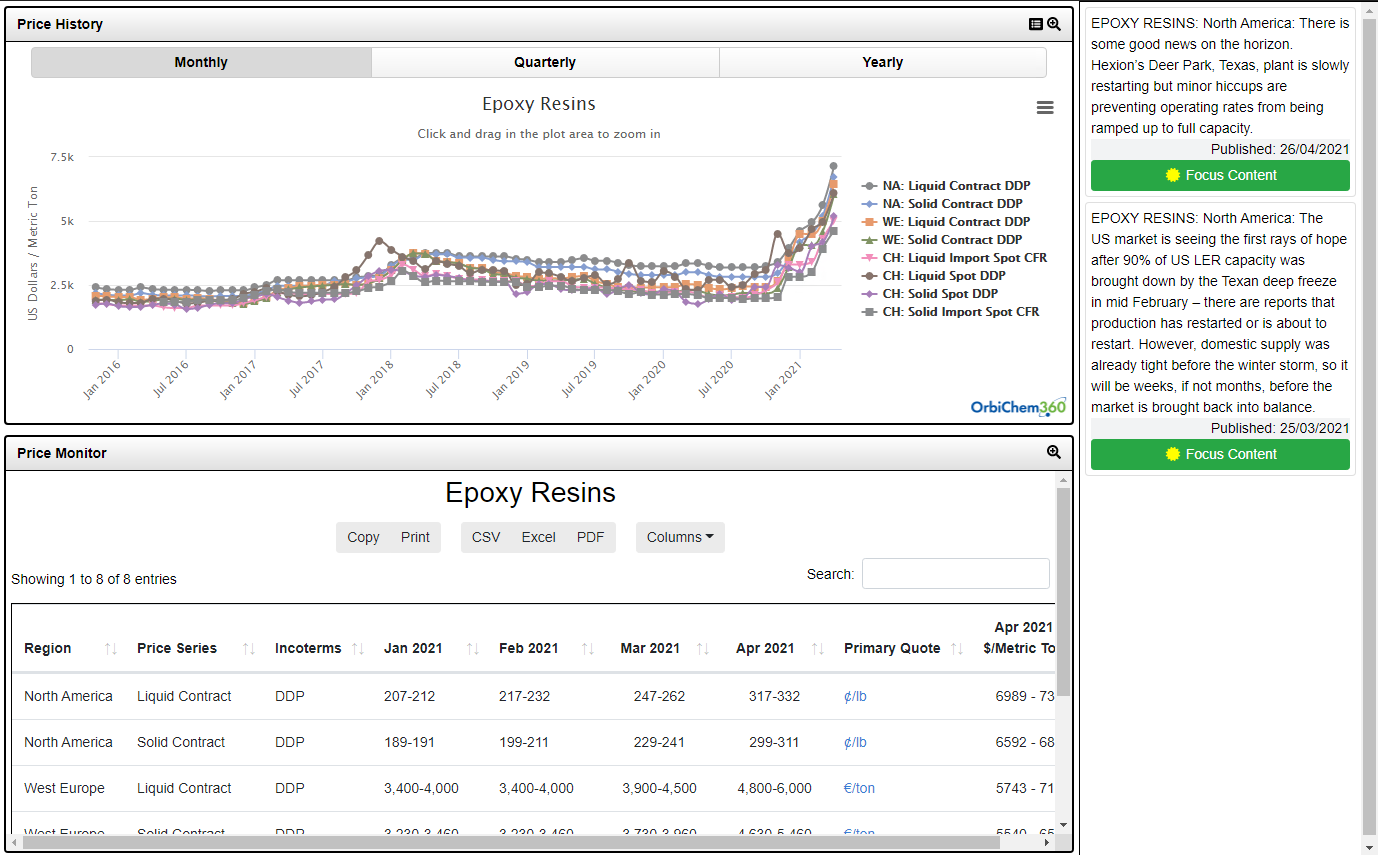Click the '199-211' Feb 2021 cell
1378x855 pixels.
pyautogui.click(x=524, y=742)
